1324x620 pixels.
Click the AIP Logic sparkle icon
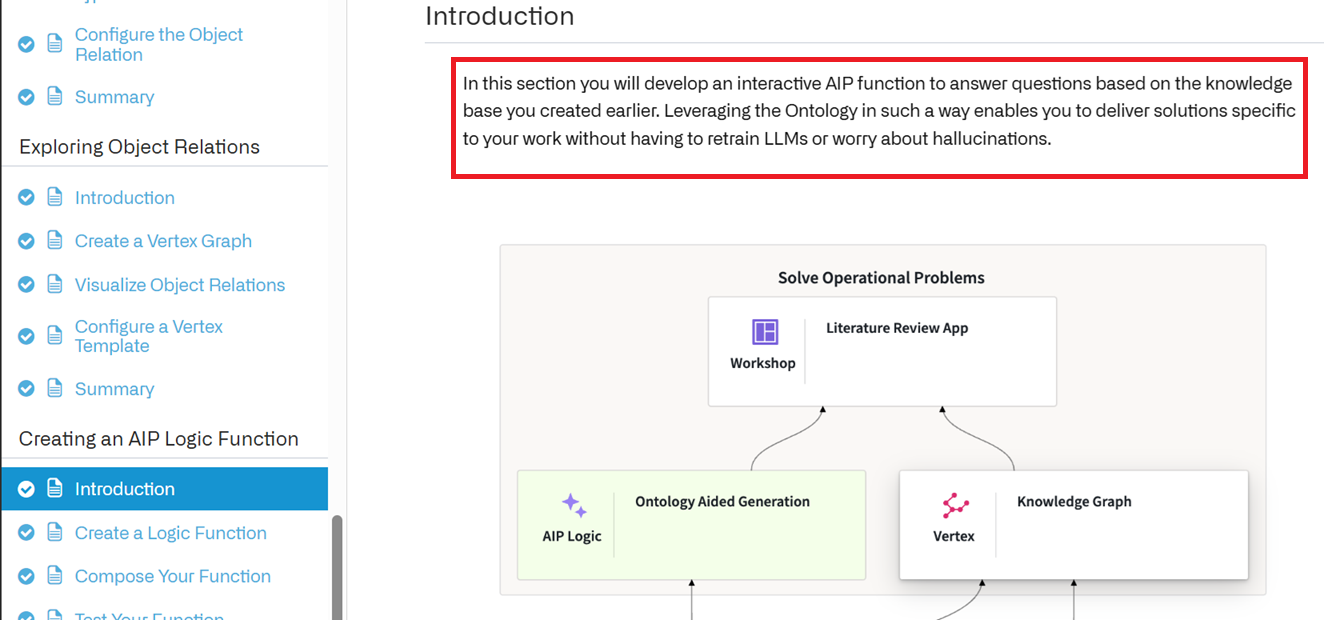[x=573, y=505]
